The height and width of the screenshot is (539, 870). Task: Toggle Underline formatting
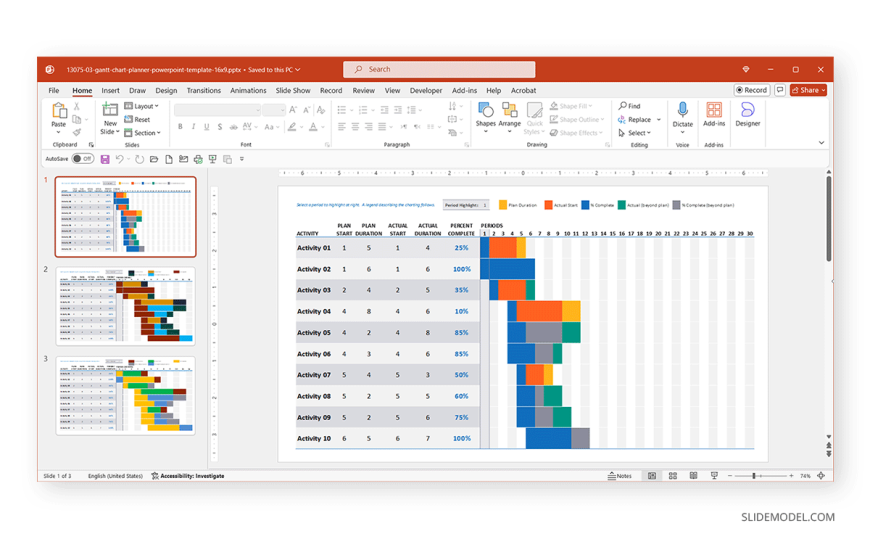coord(206,127)
